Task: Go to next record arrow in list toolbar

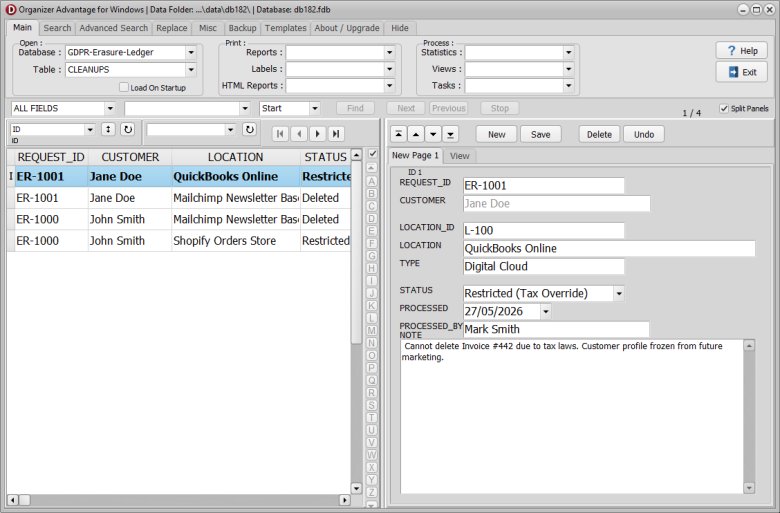Action: coord(317,134)
